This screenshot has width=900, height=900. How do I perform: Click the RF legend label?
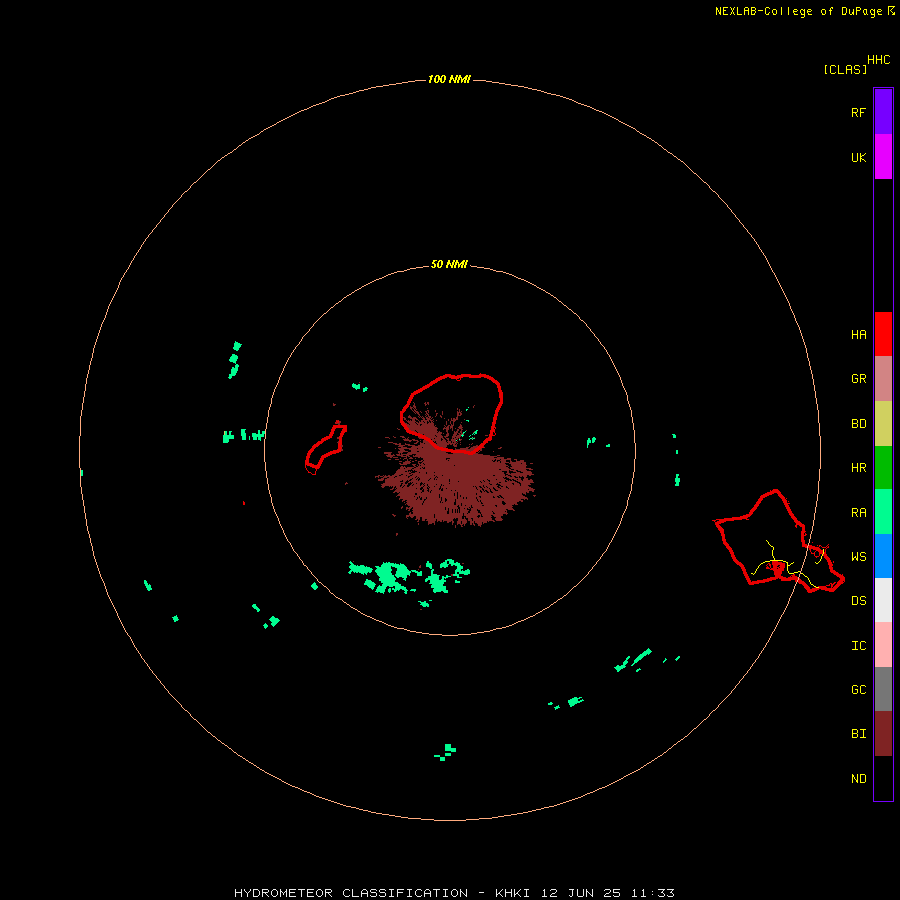point(858,112)
